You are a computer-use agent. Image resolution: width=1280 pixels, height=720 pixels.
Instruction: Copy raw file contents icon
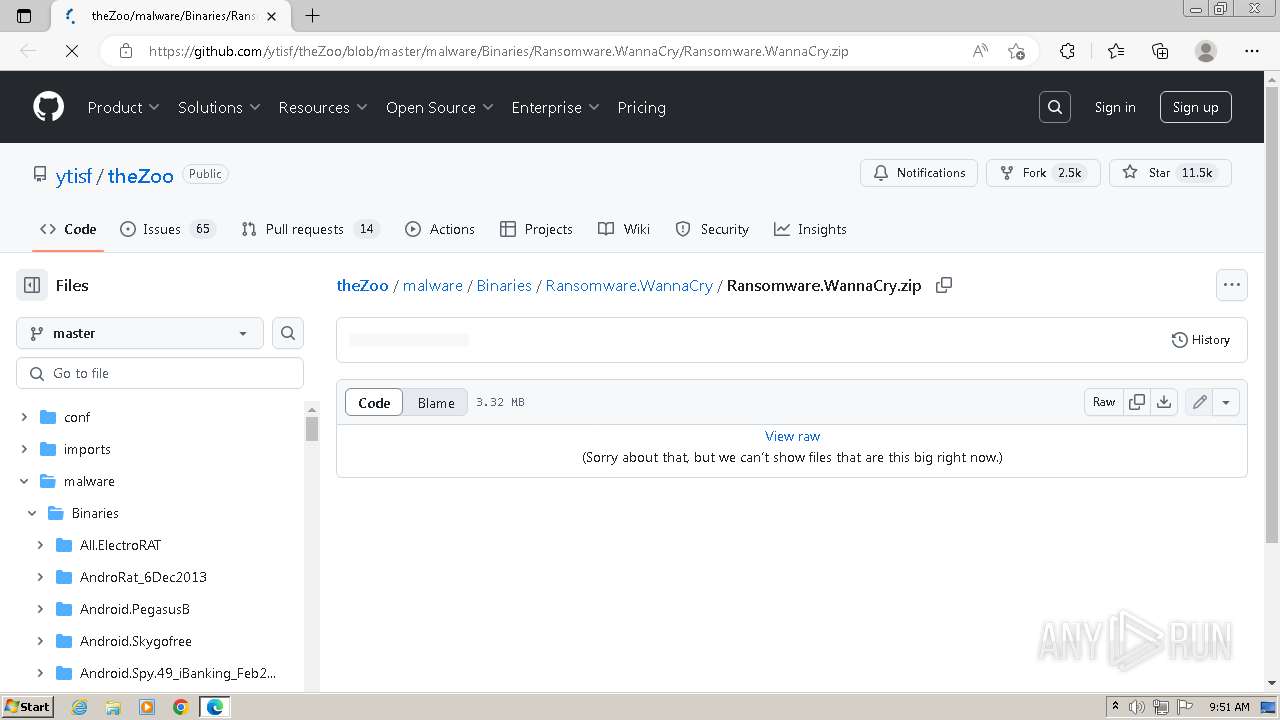click(x=1137, y=402)
